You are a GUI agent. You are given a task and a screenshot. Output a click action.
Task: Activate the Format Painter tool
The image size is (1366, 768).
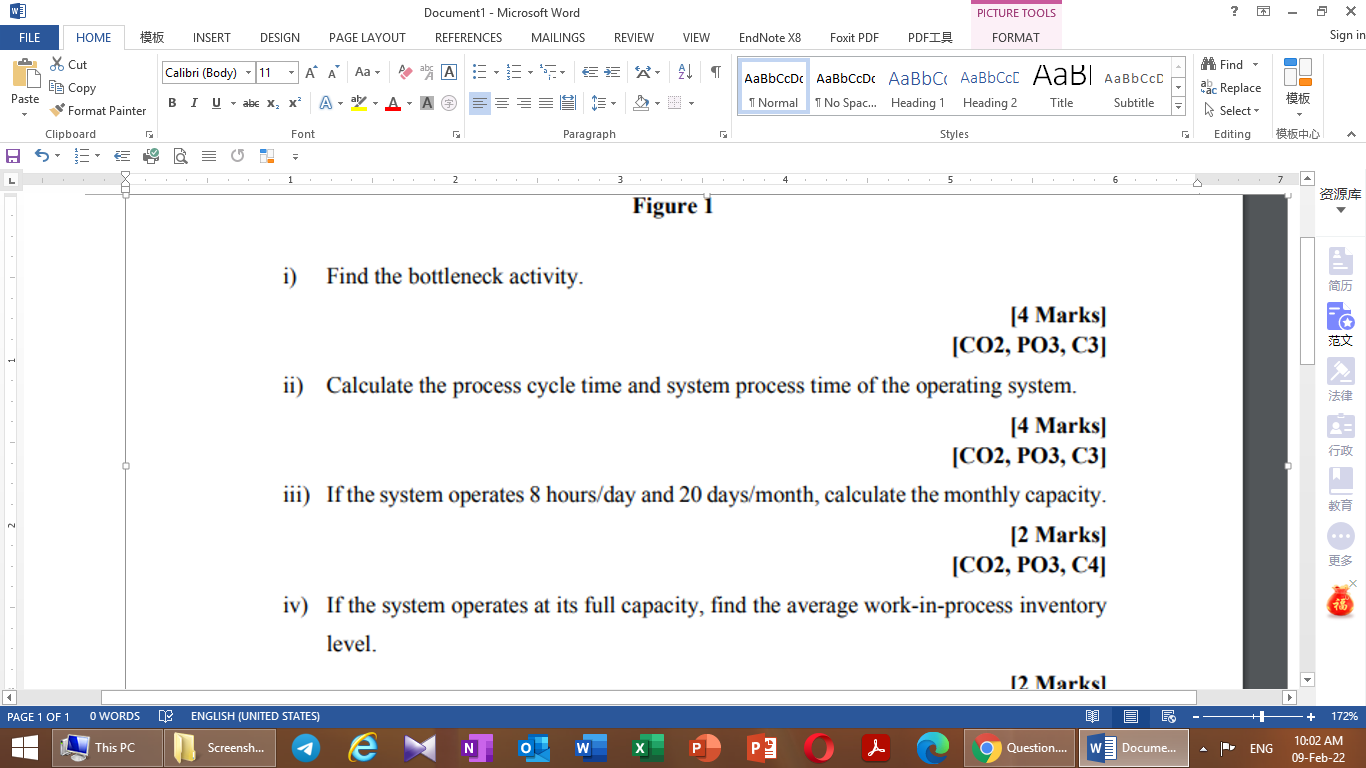98,110
